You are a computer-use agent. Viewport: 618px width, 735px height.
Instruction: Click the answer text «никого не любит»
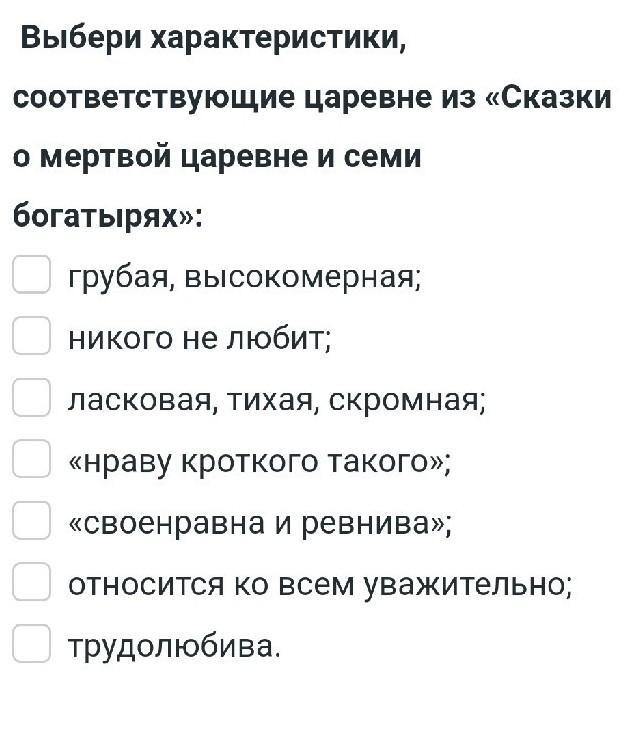198,338
